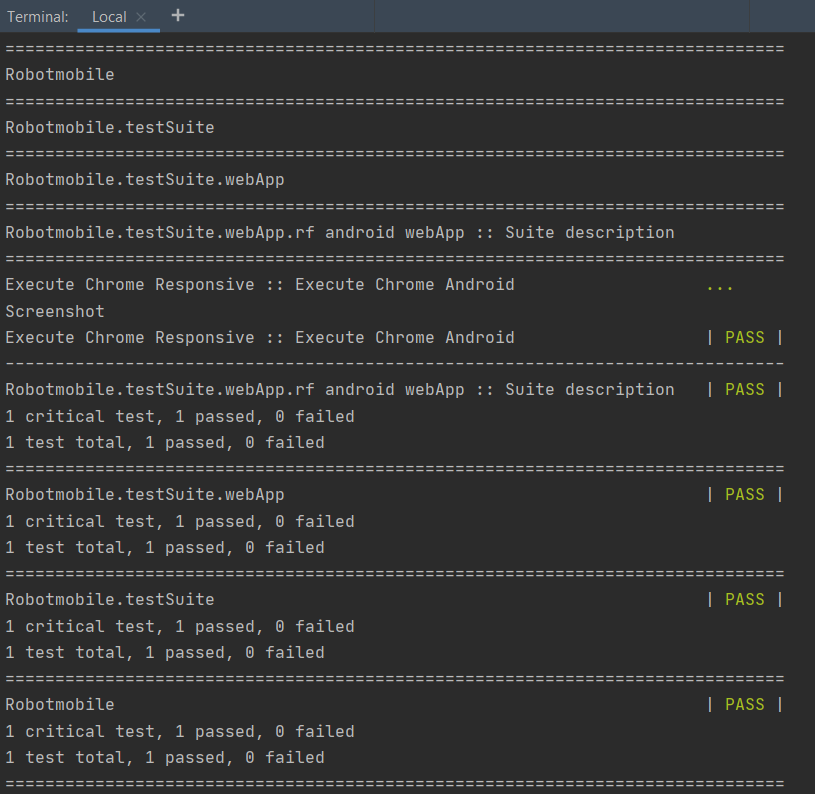Click test total line under Robotmobile.testSuite.webApp PASS
The image size is (815, 794).
(165, 548)
